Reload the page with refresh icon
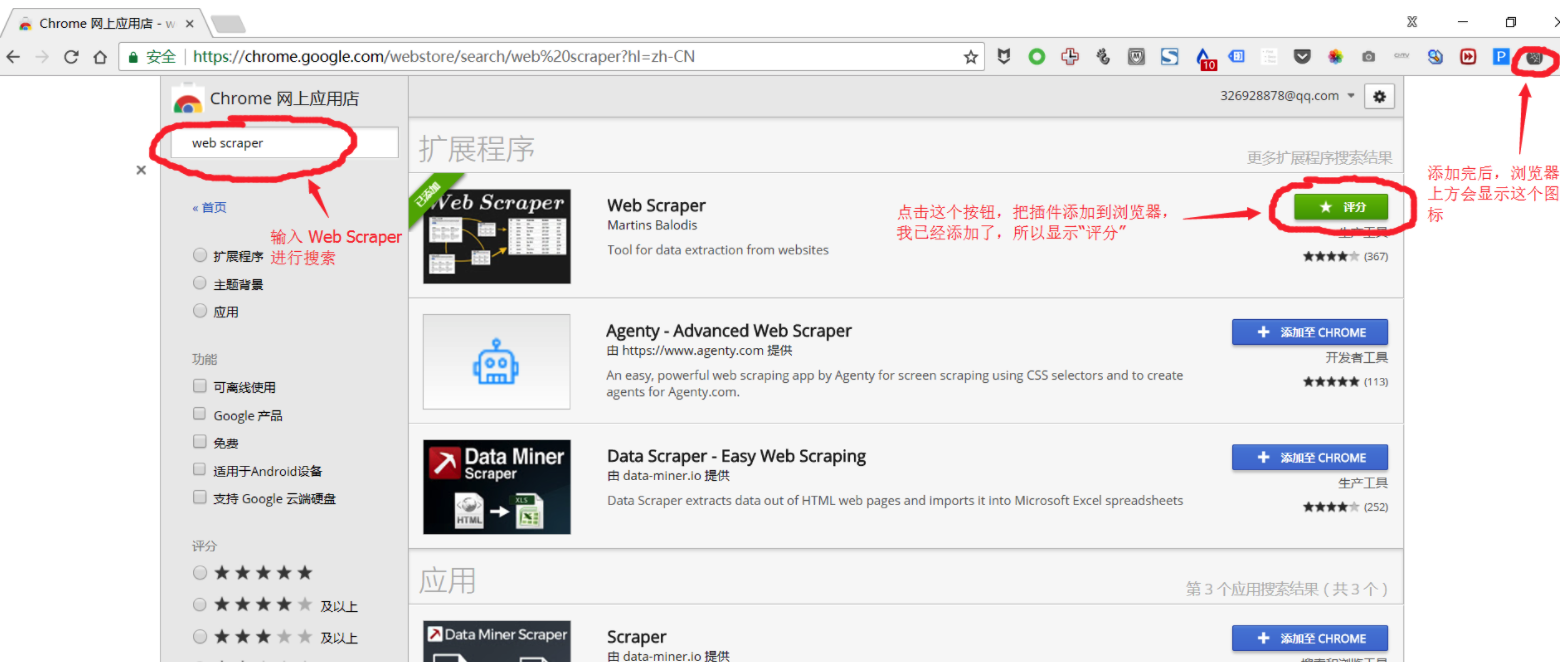Viewport: 1560px width, 662px height. pyautogui.click(x=71, y=58)
